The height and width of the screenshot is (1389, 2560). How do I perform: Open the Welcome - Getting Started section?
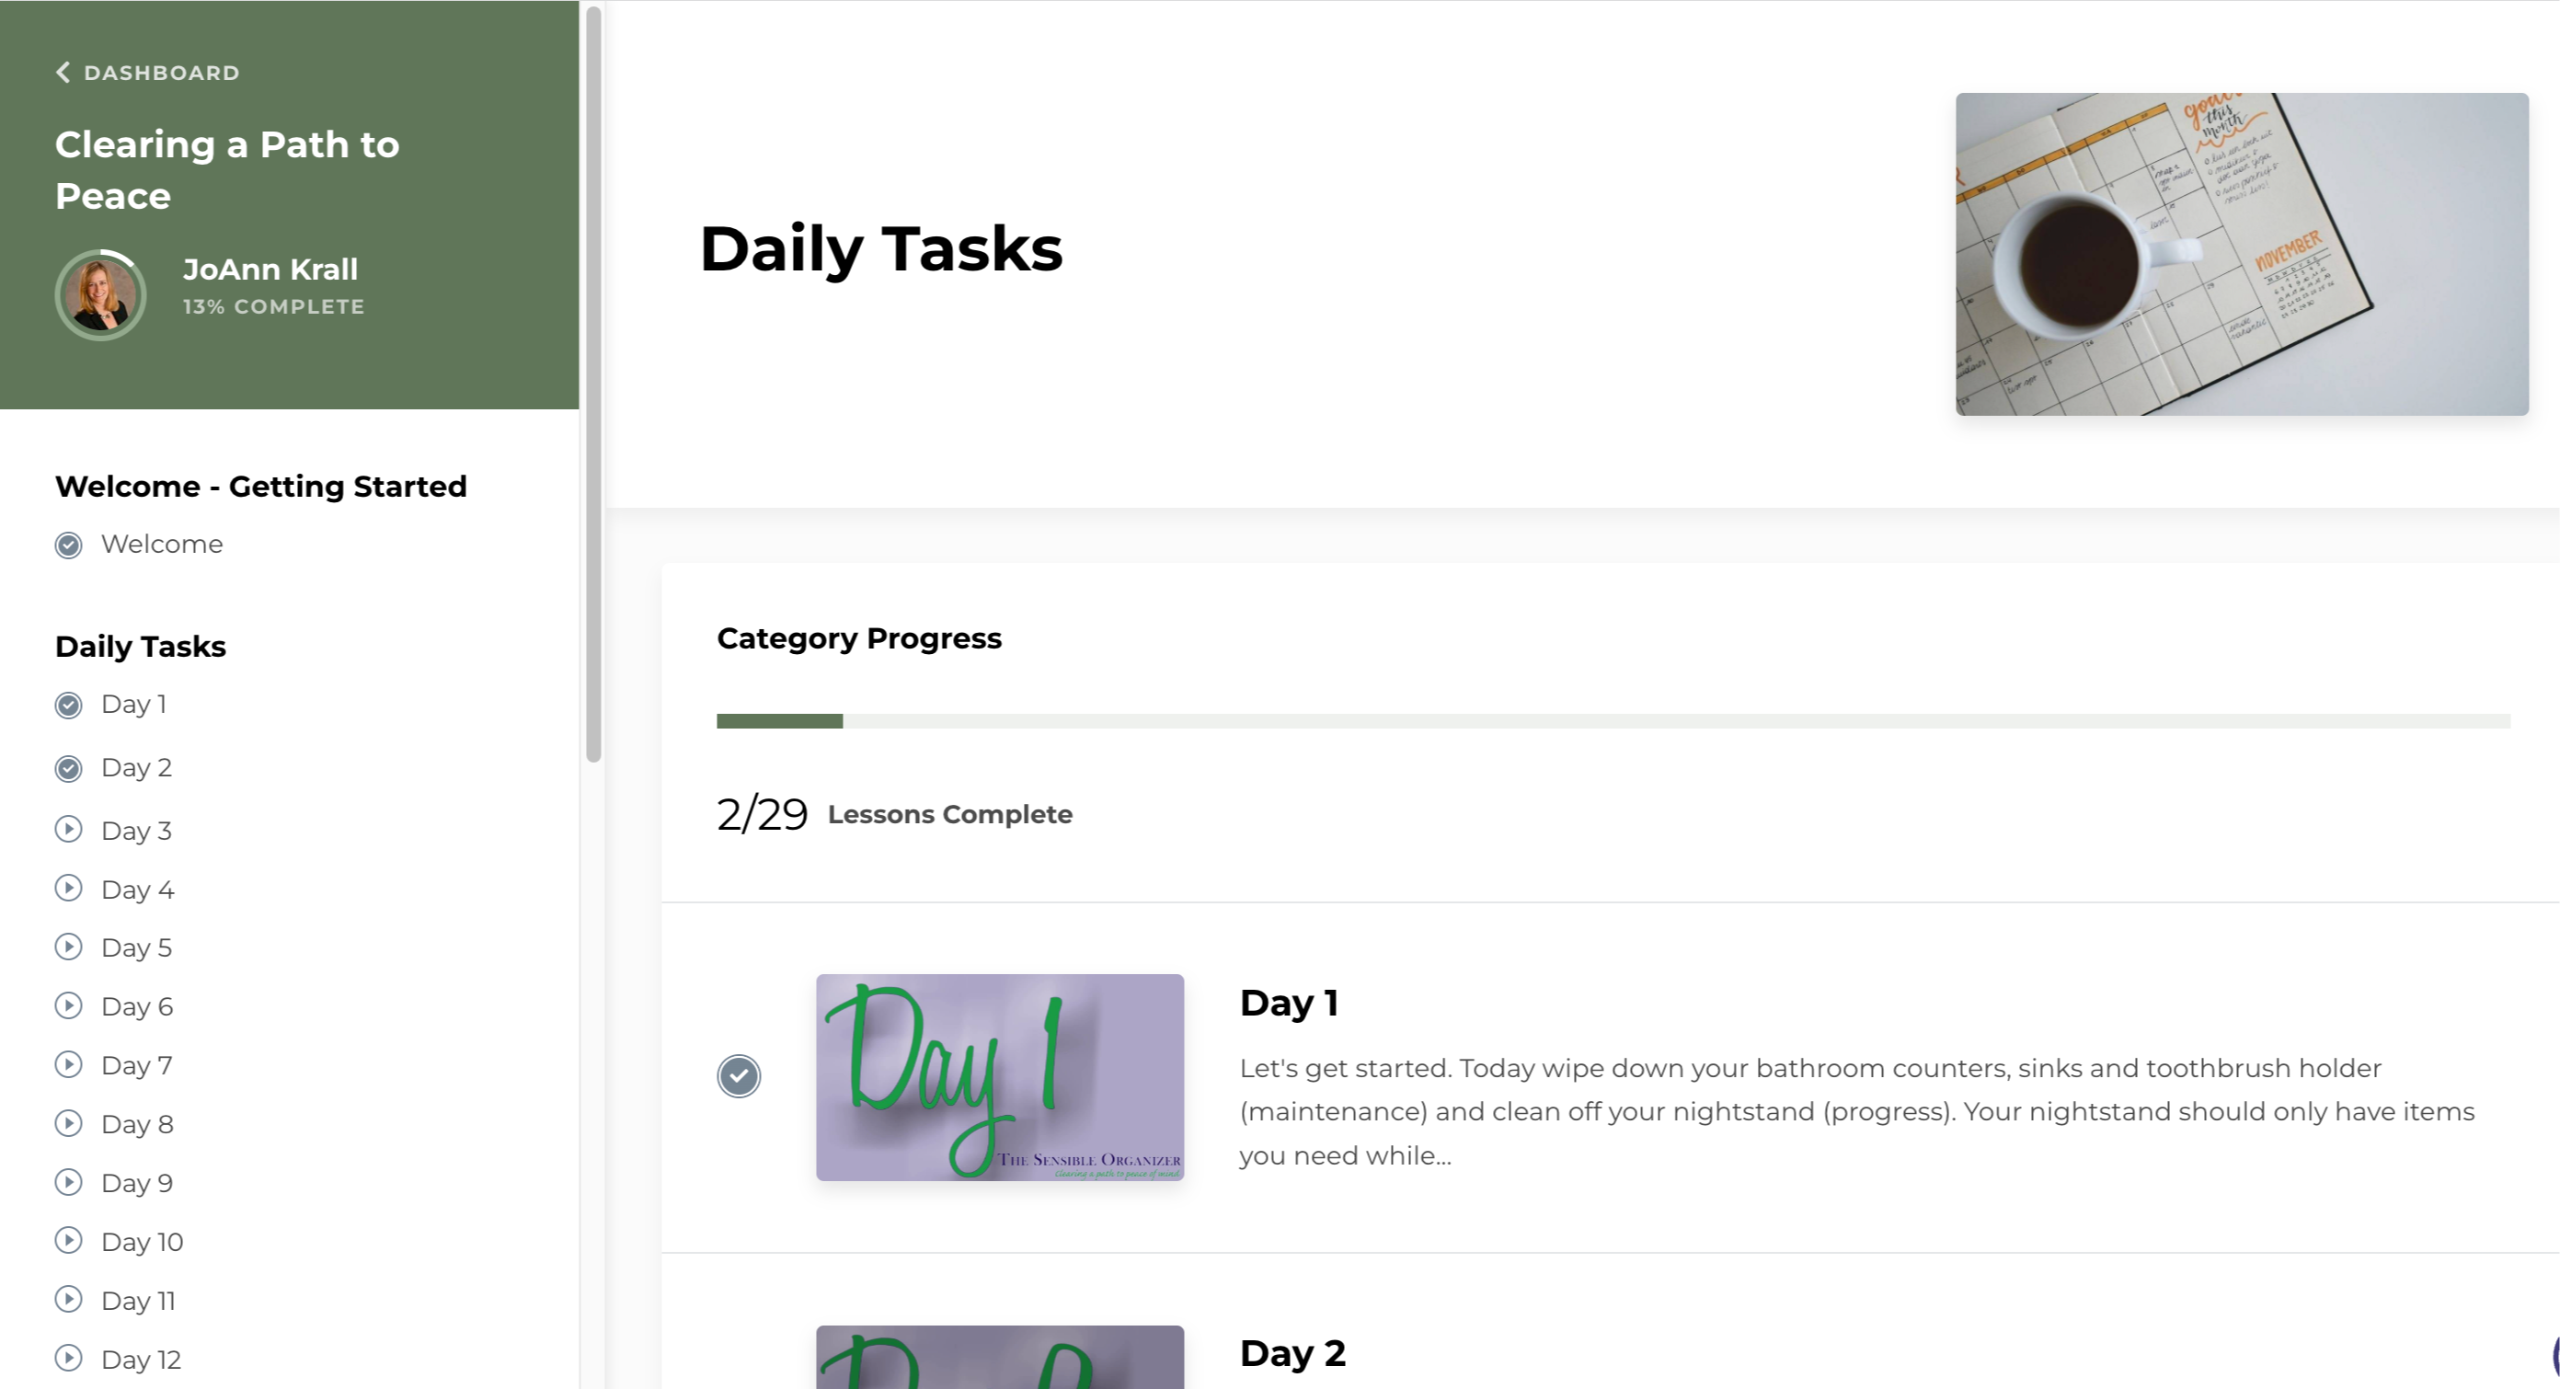261,486
